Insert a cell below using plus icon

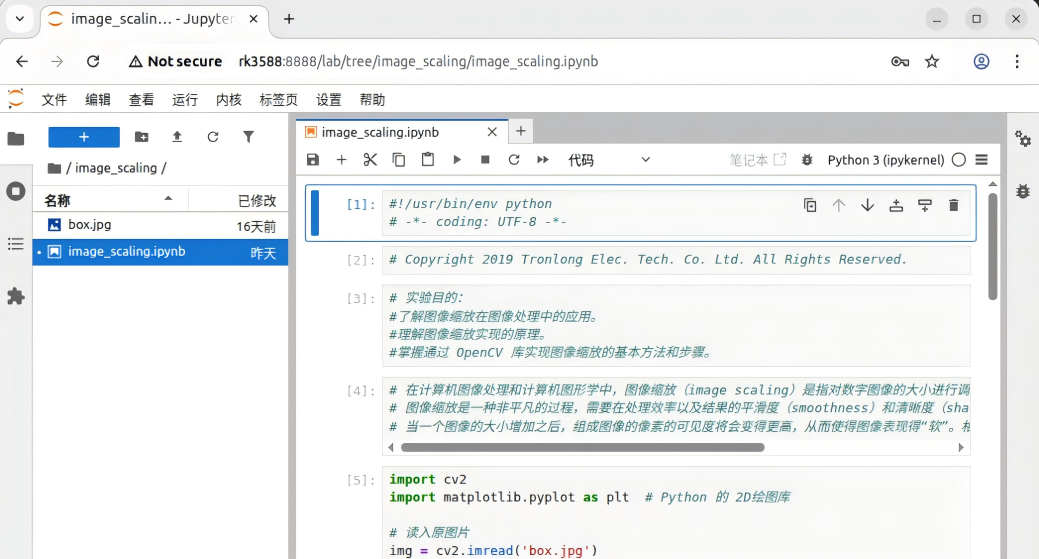coord(341,160)
